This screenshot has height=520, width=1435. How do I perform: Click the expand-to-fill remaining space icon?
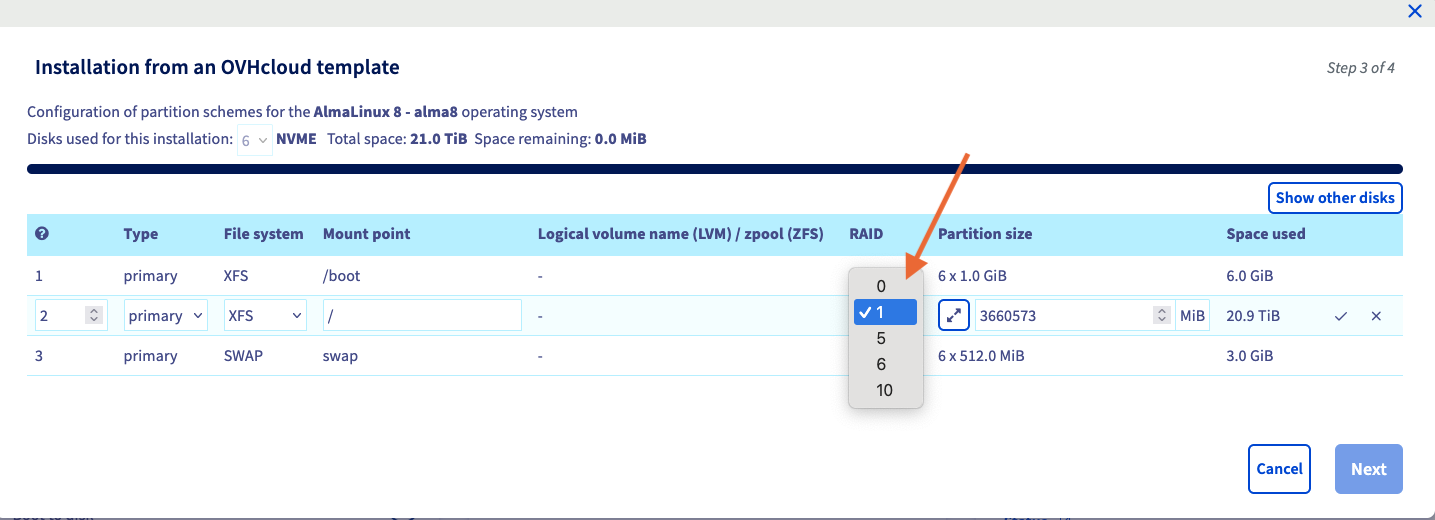coord(954,316)
